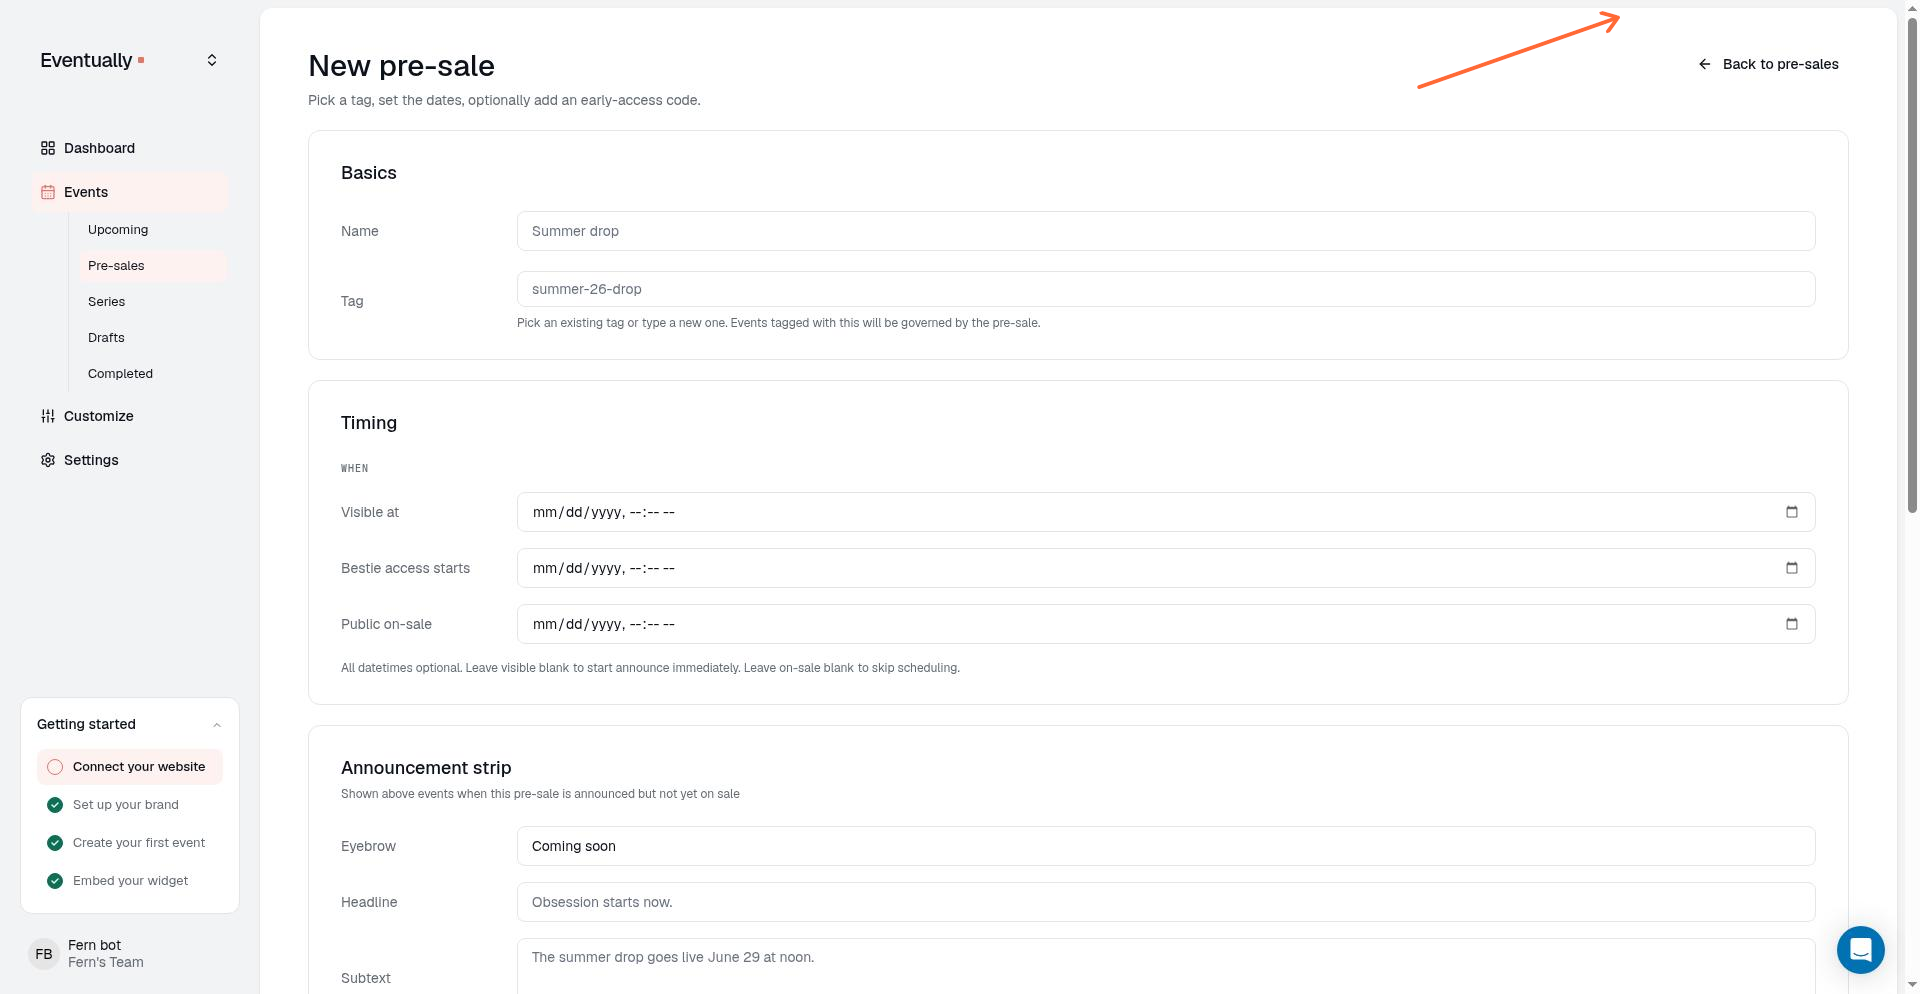The image size is (1920, 994).
Task: Click the Timing section heading
Action: [369, 423]
